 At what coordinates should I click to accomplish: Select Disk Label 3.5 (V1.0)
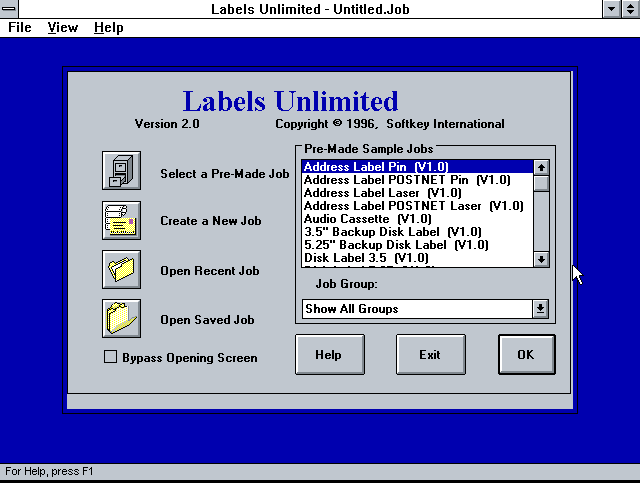417,258
